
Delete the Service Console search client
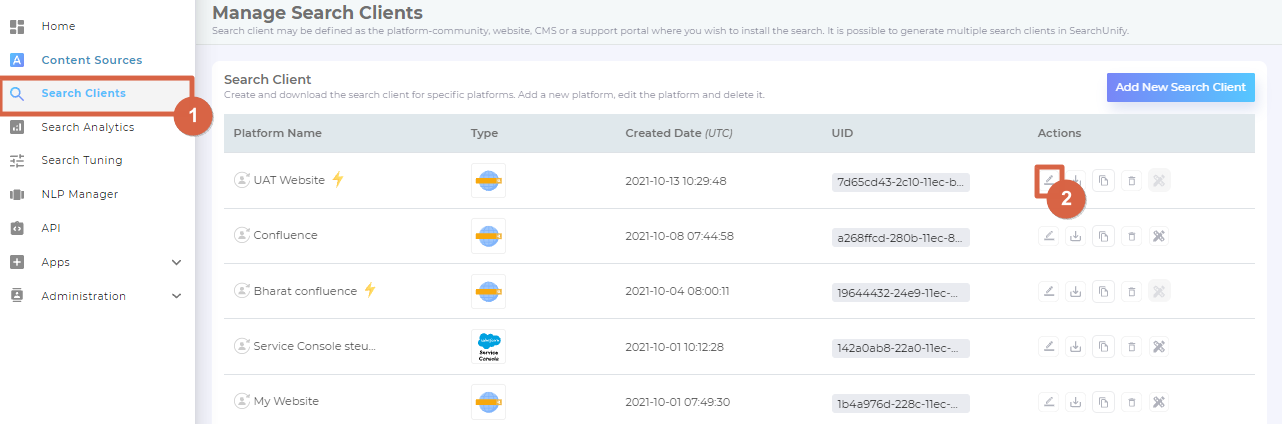click(x=1131, y=347)
